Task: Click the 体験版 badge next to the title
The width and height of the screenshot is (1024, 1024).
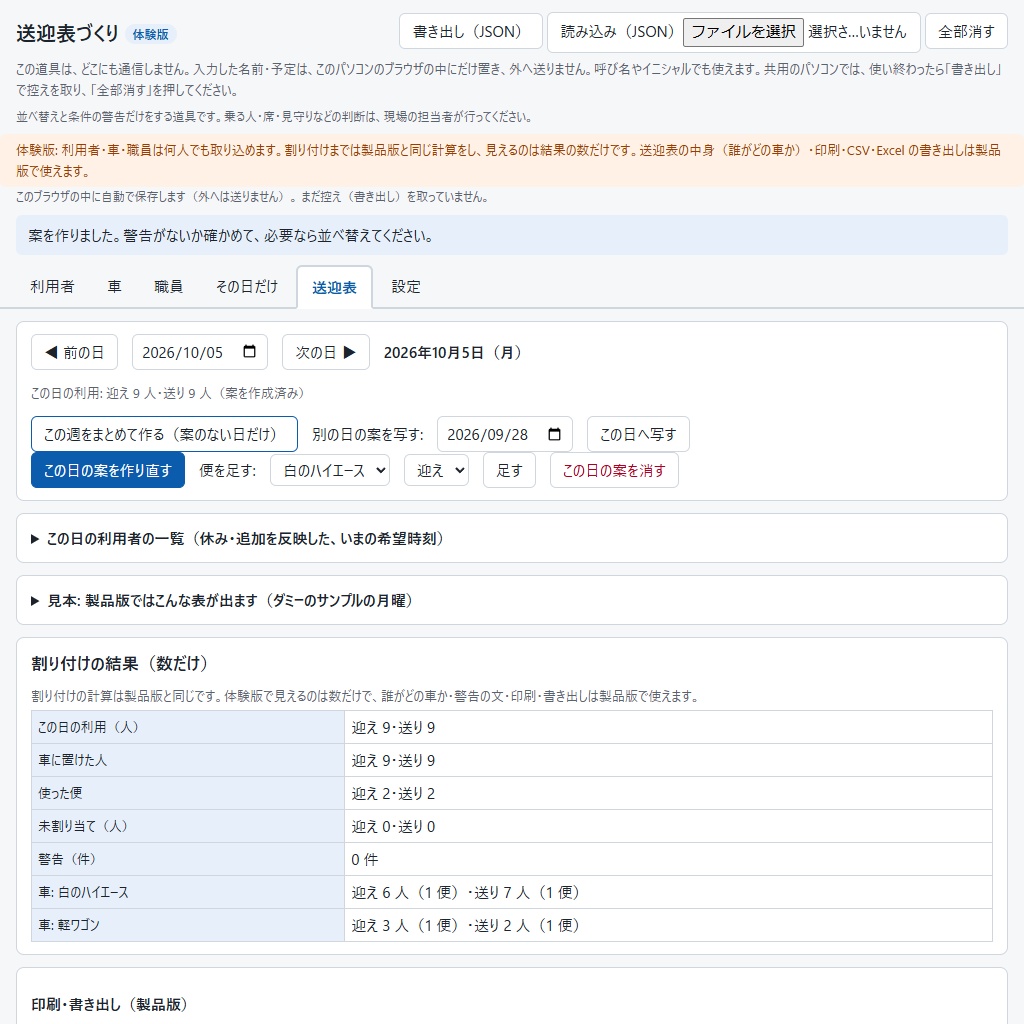Action: point(150,34)
